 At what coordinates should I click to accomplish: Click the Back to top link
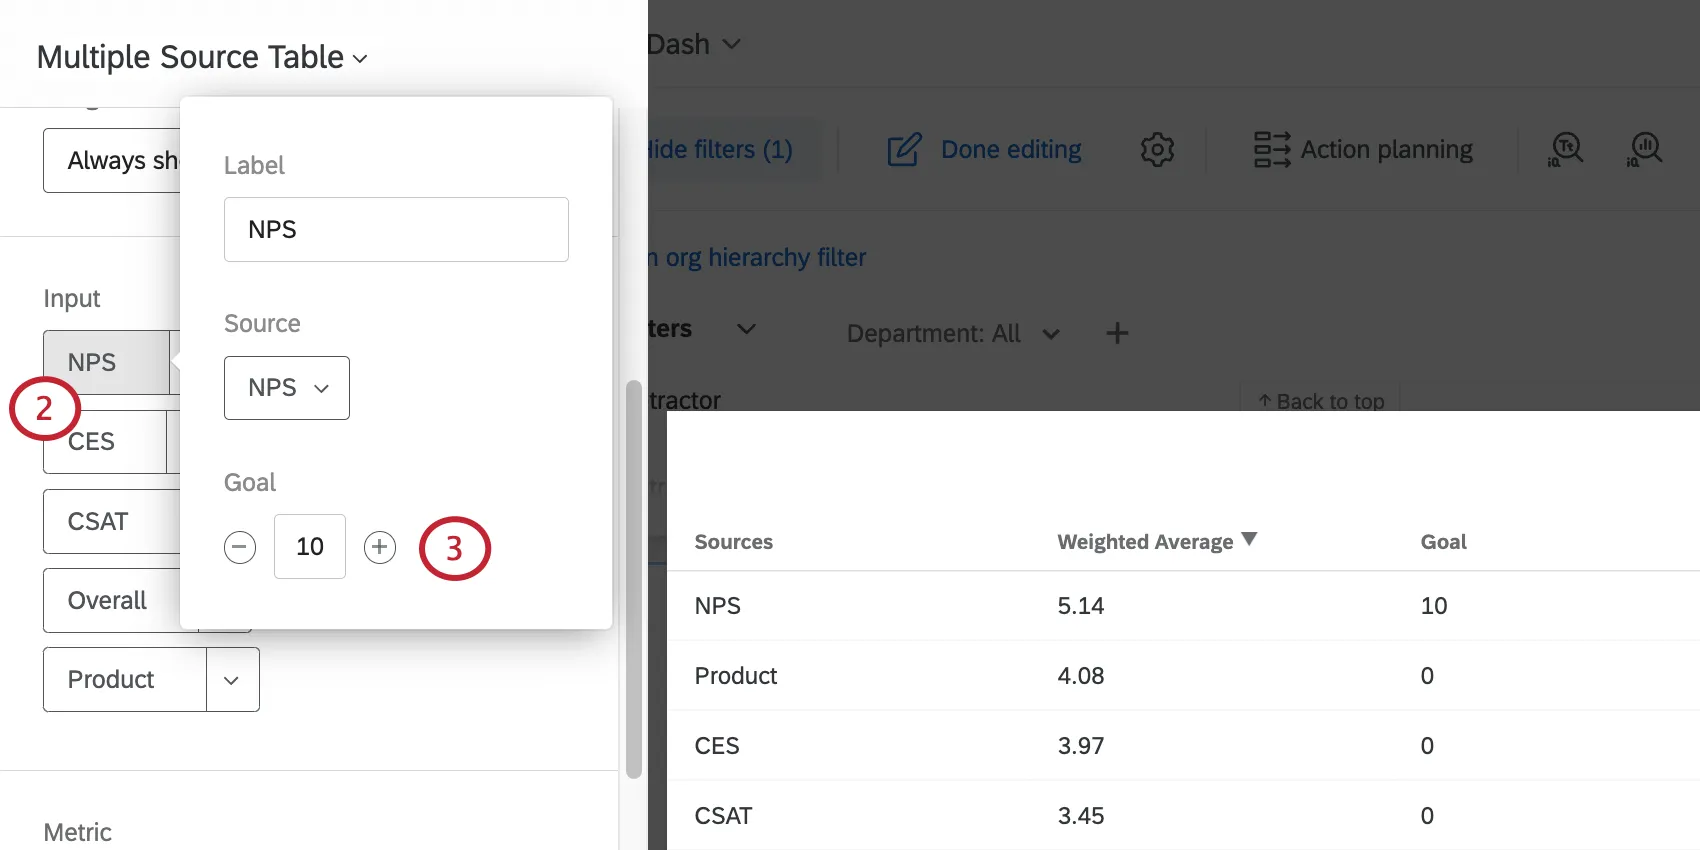click(1320, 401)
